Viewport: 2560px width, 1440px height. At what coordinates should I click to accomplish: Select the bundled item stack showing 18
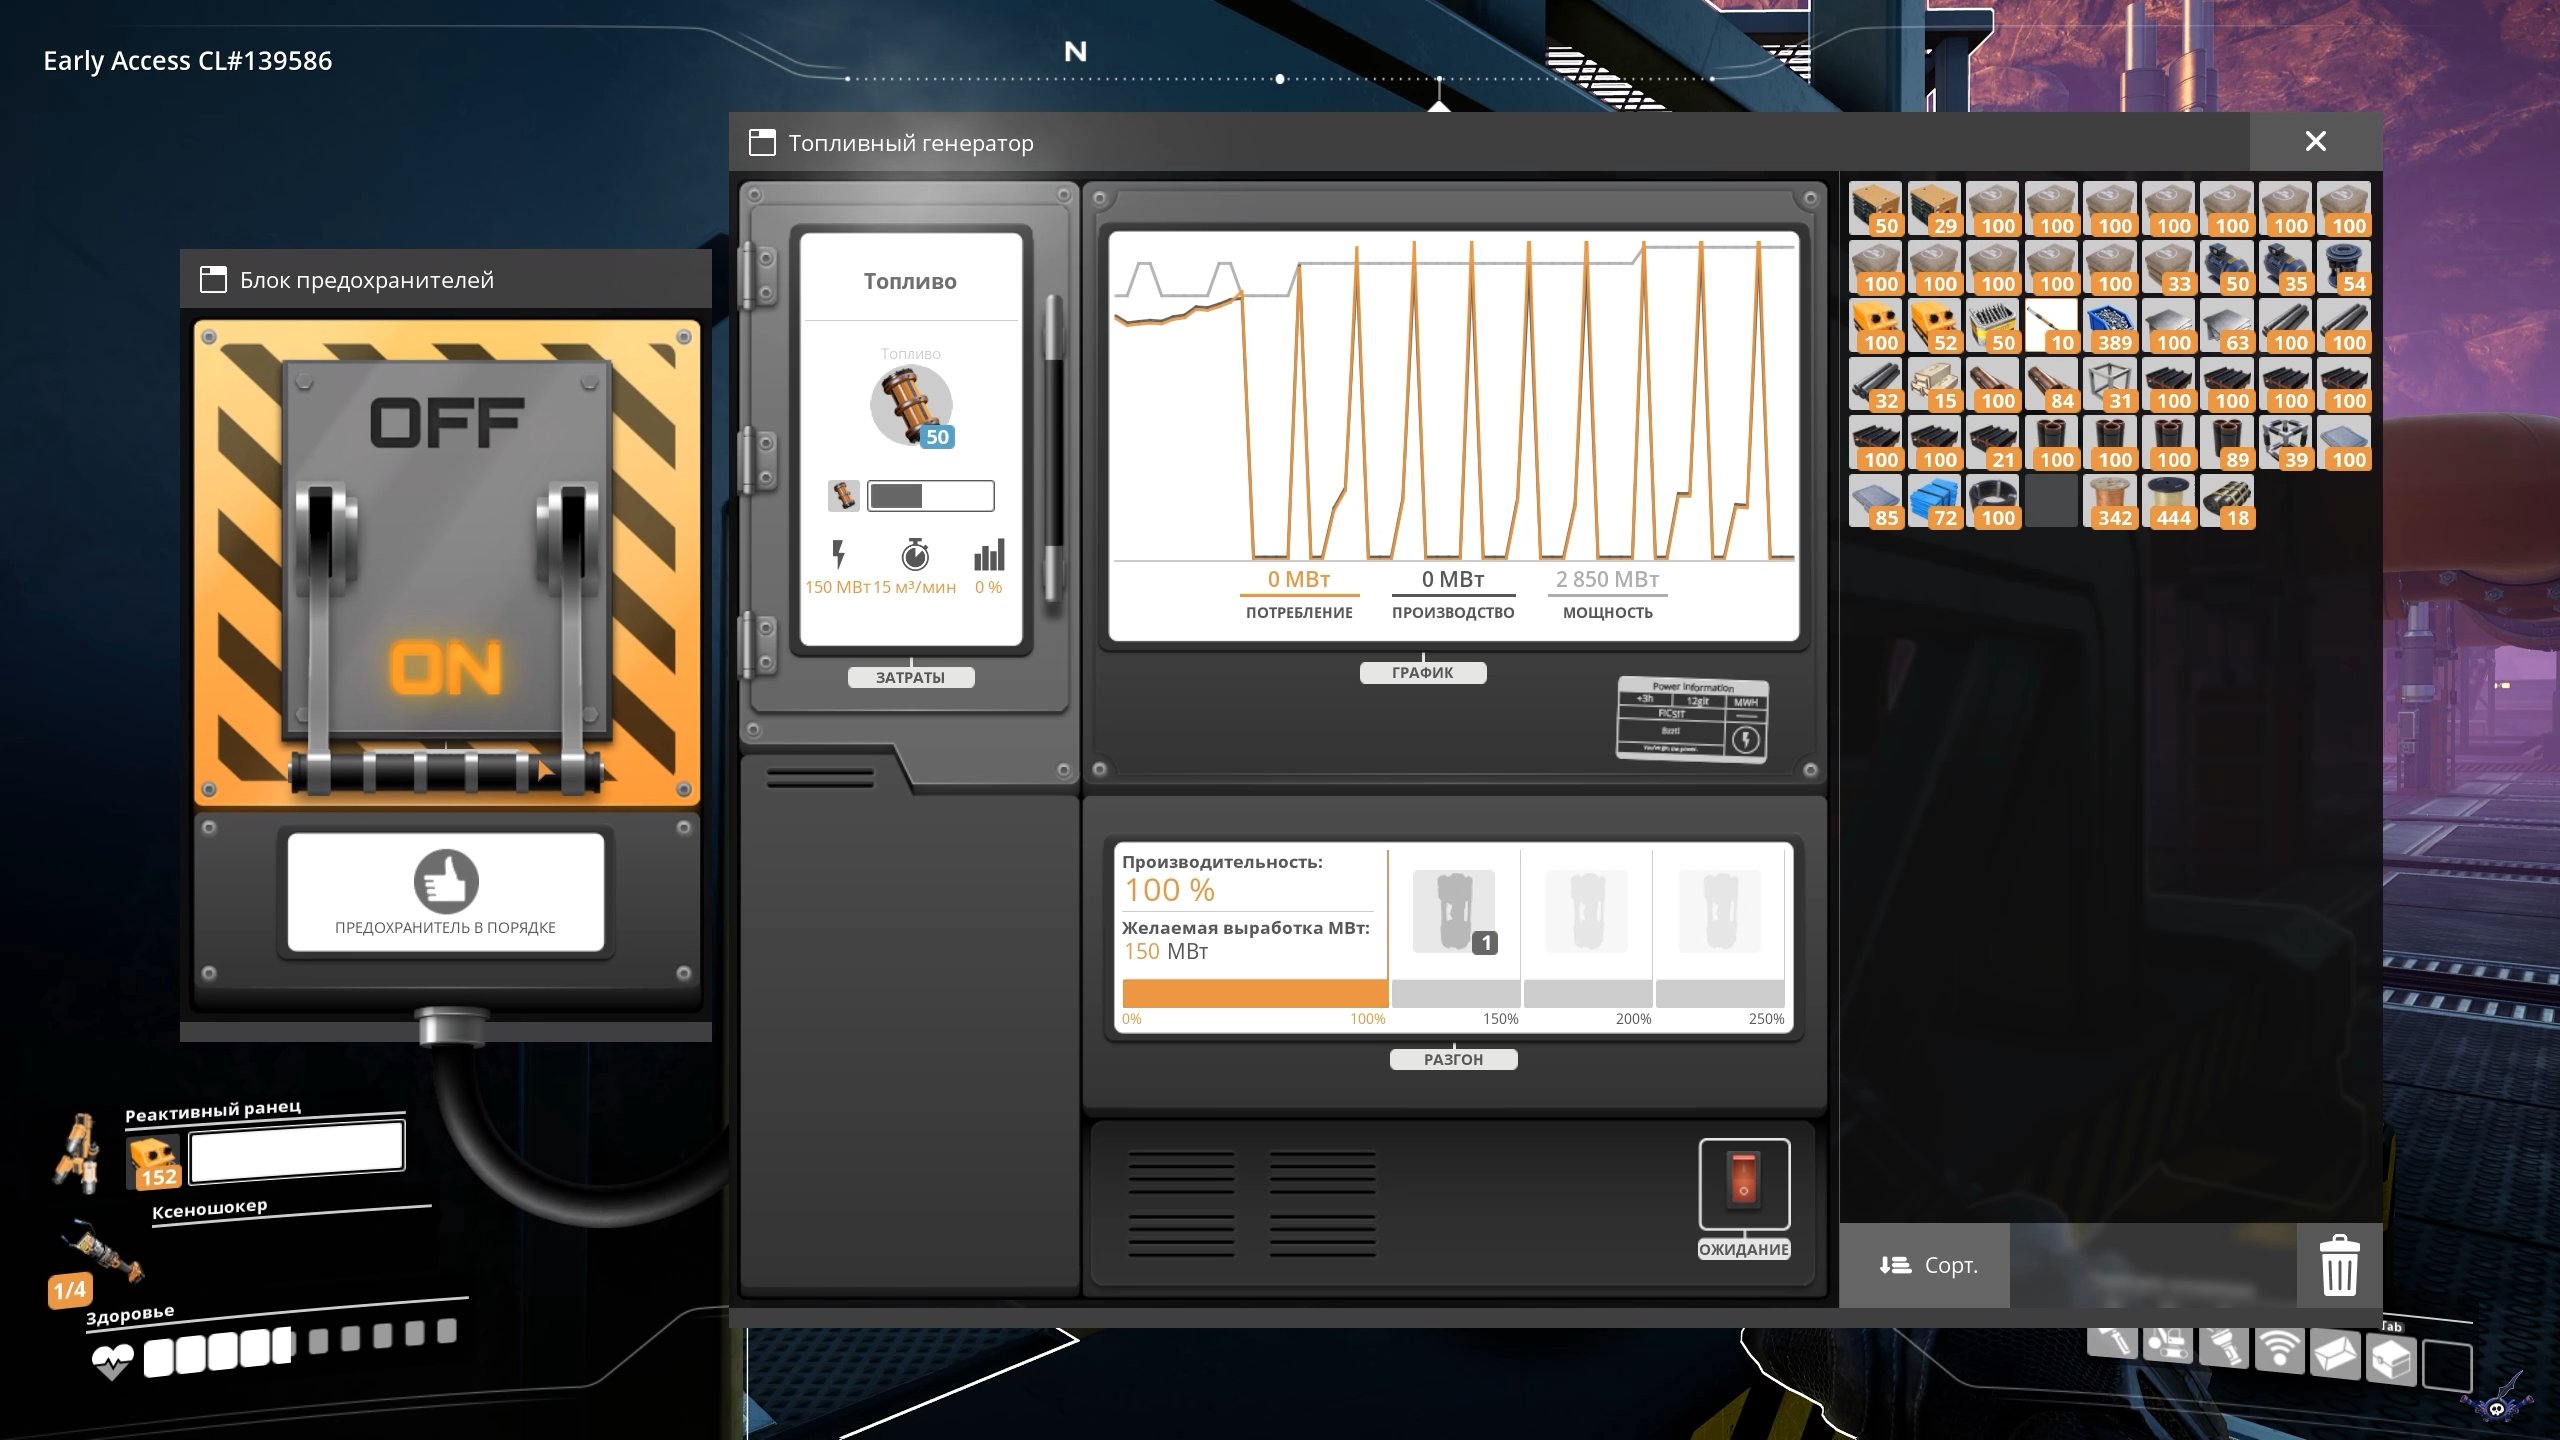tap(2227, 501)
